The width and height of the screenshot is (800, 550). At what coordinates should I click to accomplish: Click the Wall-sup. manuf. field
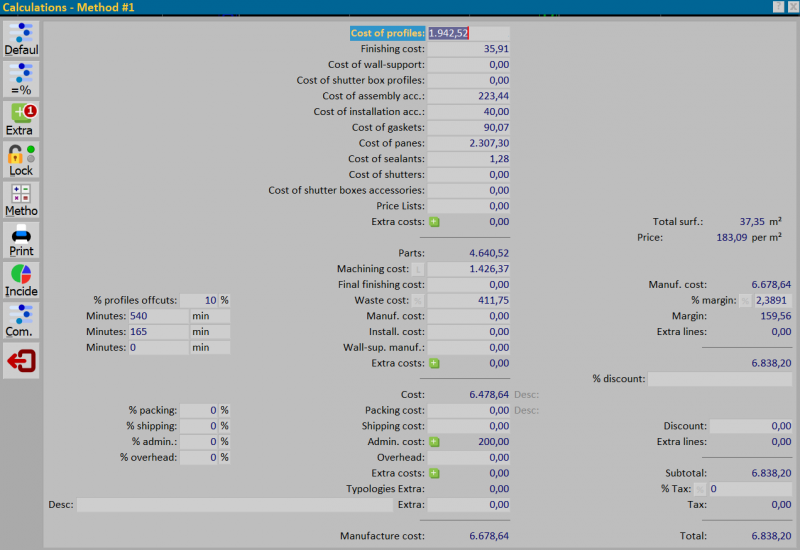pyautogui.click(x=468, y=348)
